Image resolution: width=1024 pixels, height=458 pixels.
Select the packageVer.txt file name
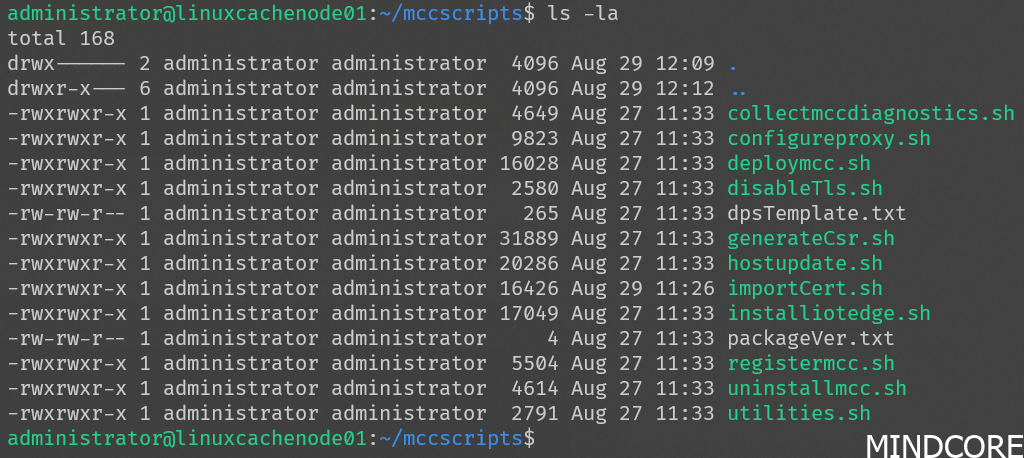pyautogui.click(x=811, y=338)
